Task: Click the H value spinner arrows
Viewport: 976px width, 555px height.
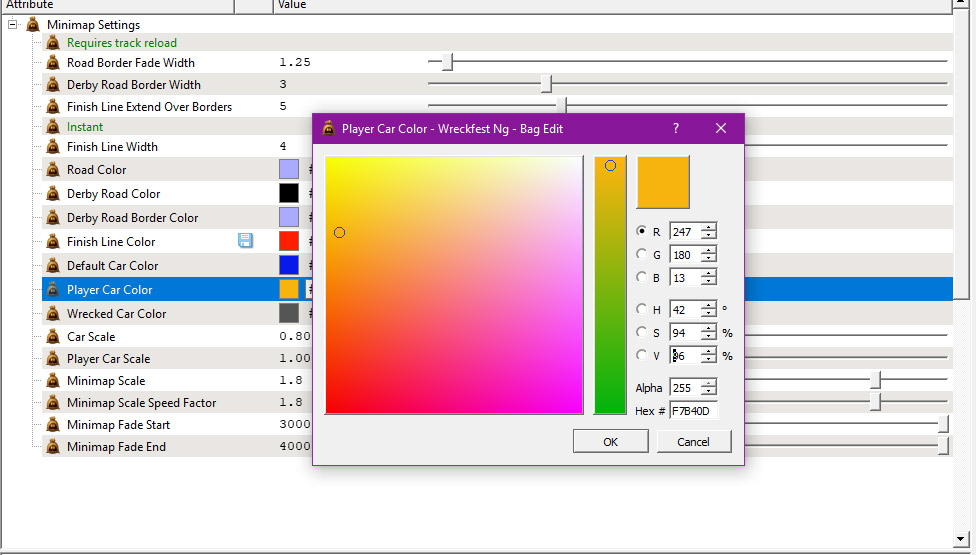Action: click(x=708, y=309)
